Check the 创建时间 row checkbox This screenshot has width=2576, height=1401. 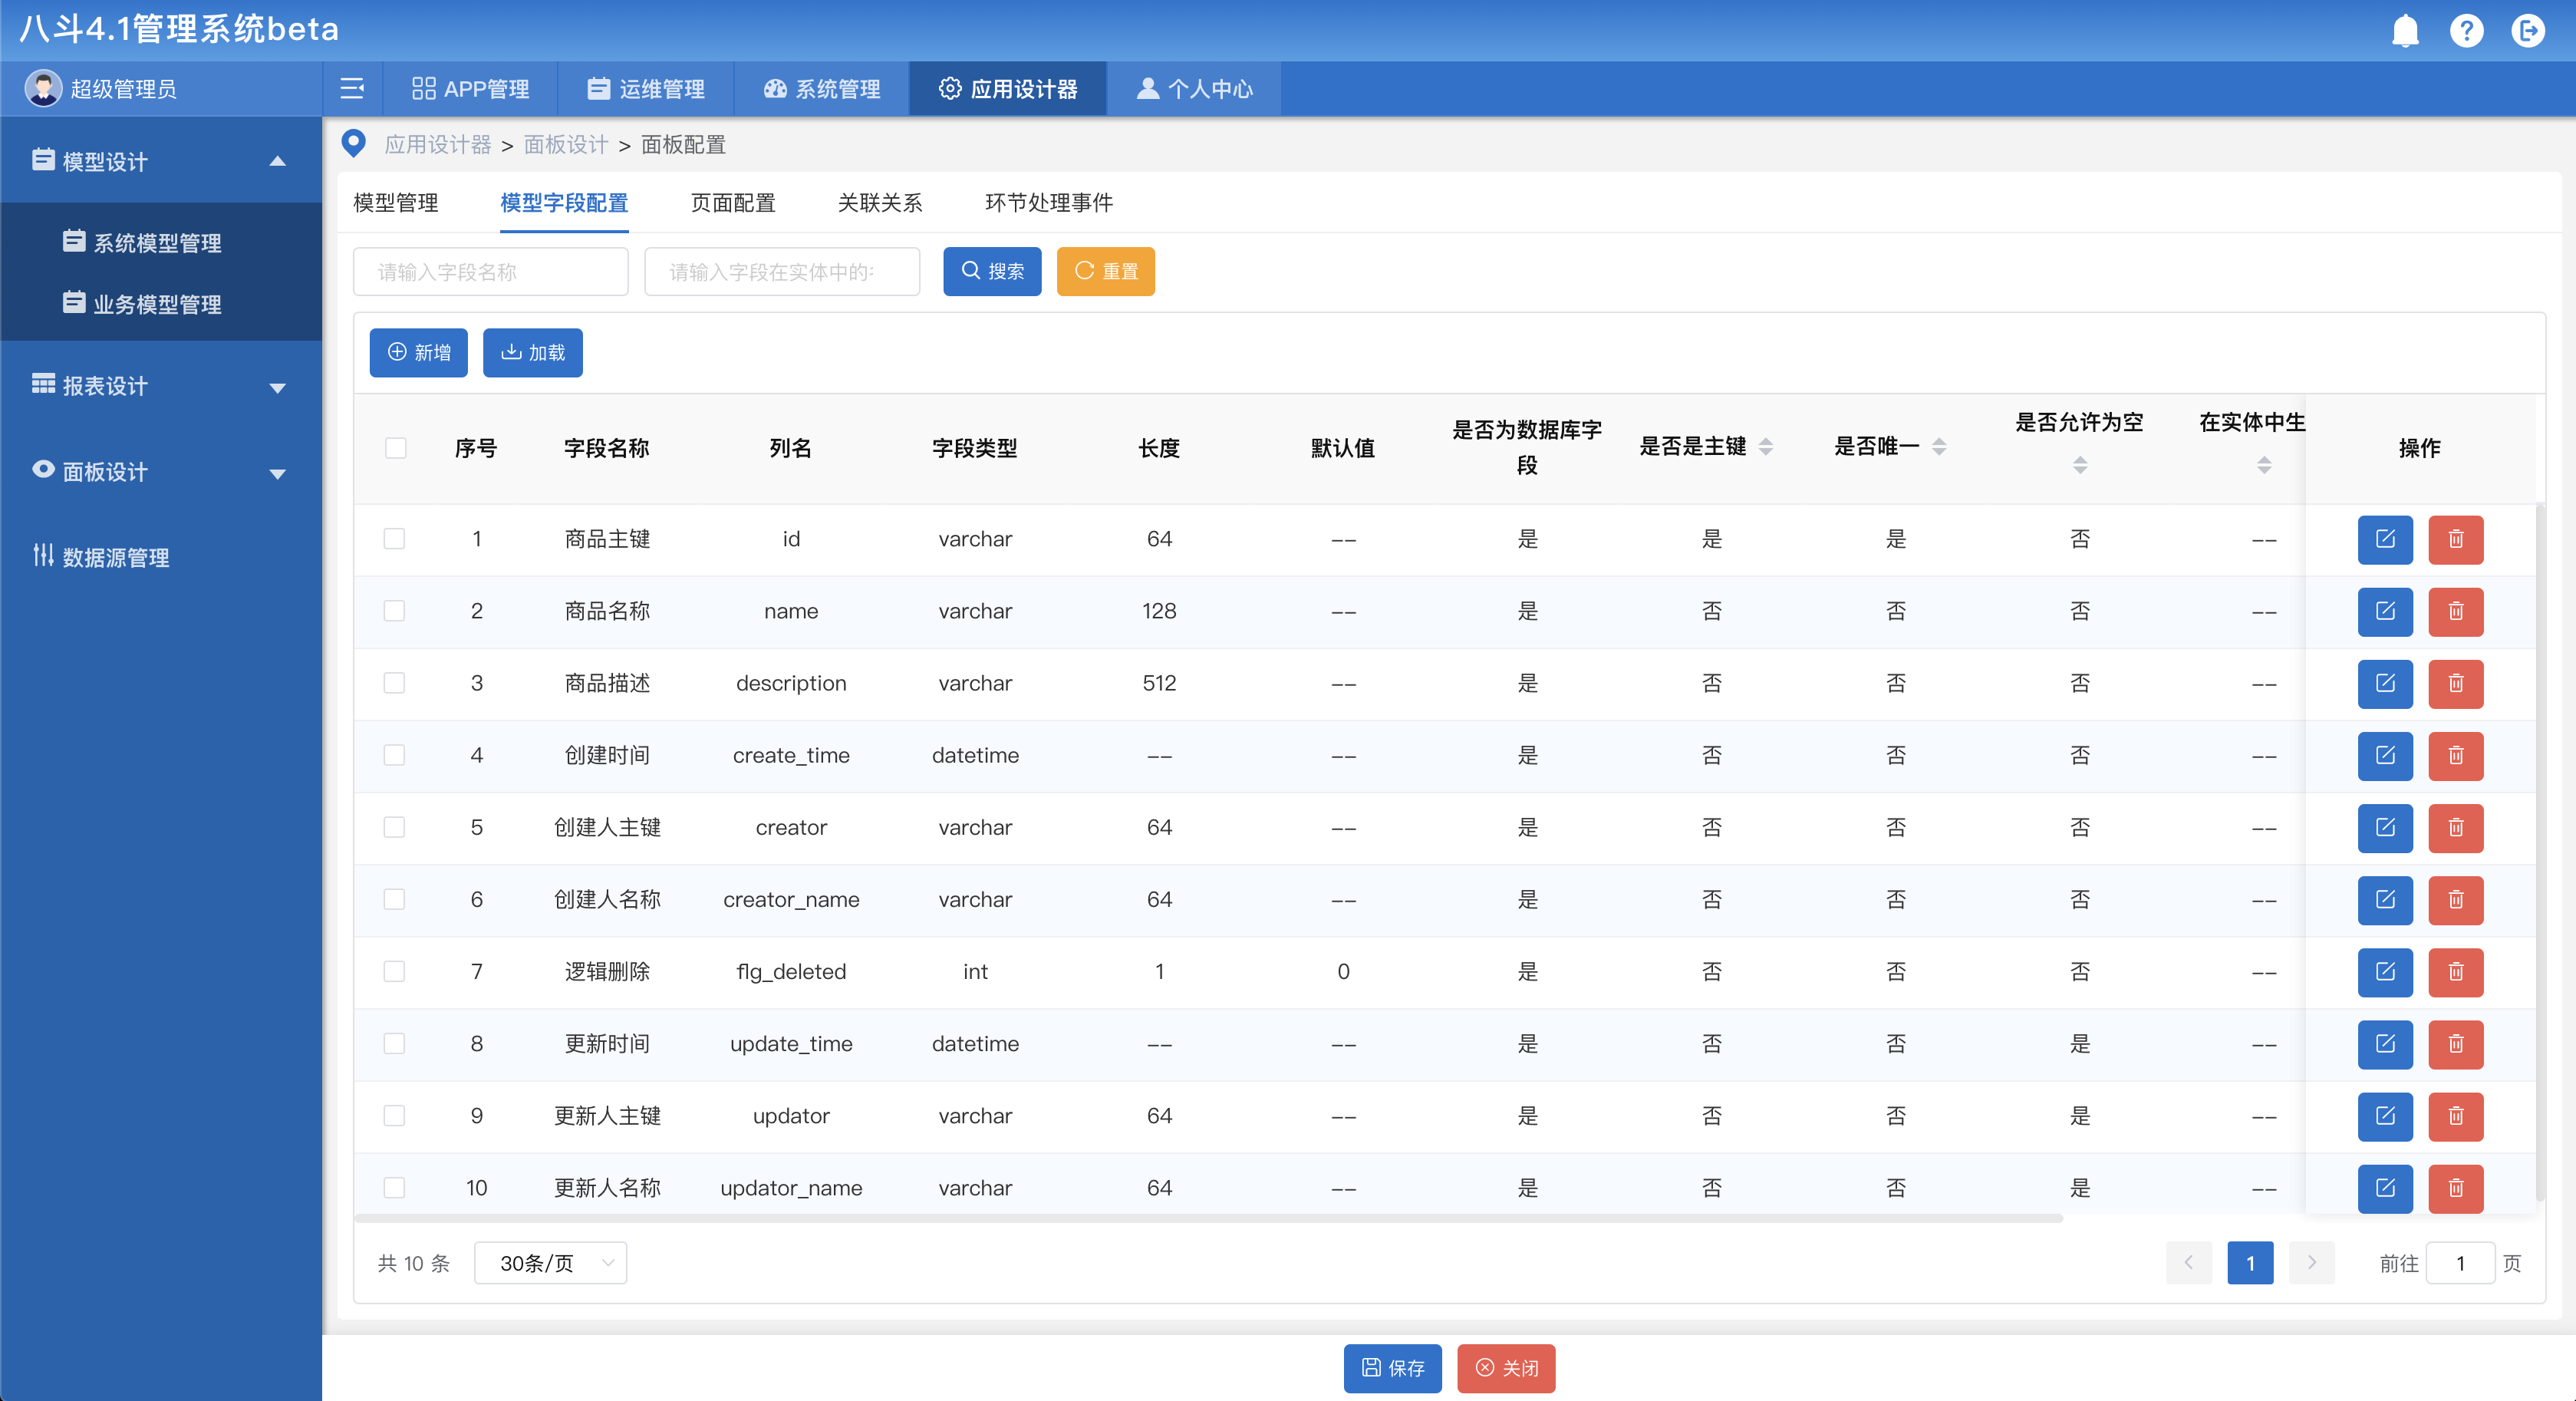pos(394,755)
